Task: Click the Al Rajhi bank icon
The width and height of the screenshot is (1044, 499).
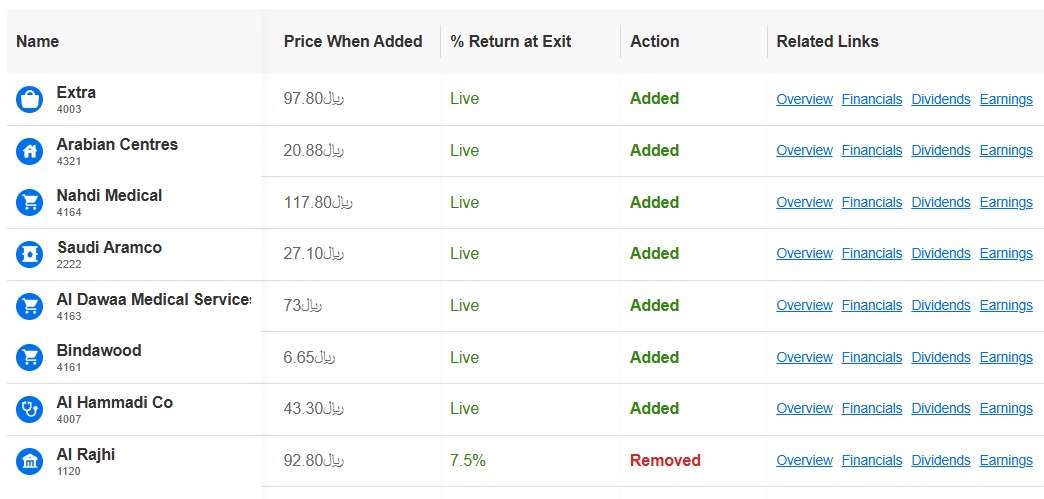Action: [29, 462]
